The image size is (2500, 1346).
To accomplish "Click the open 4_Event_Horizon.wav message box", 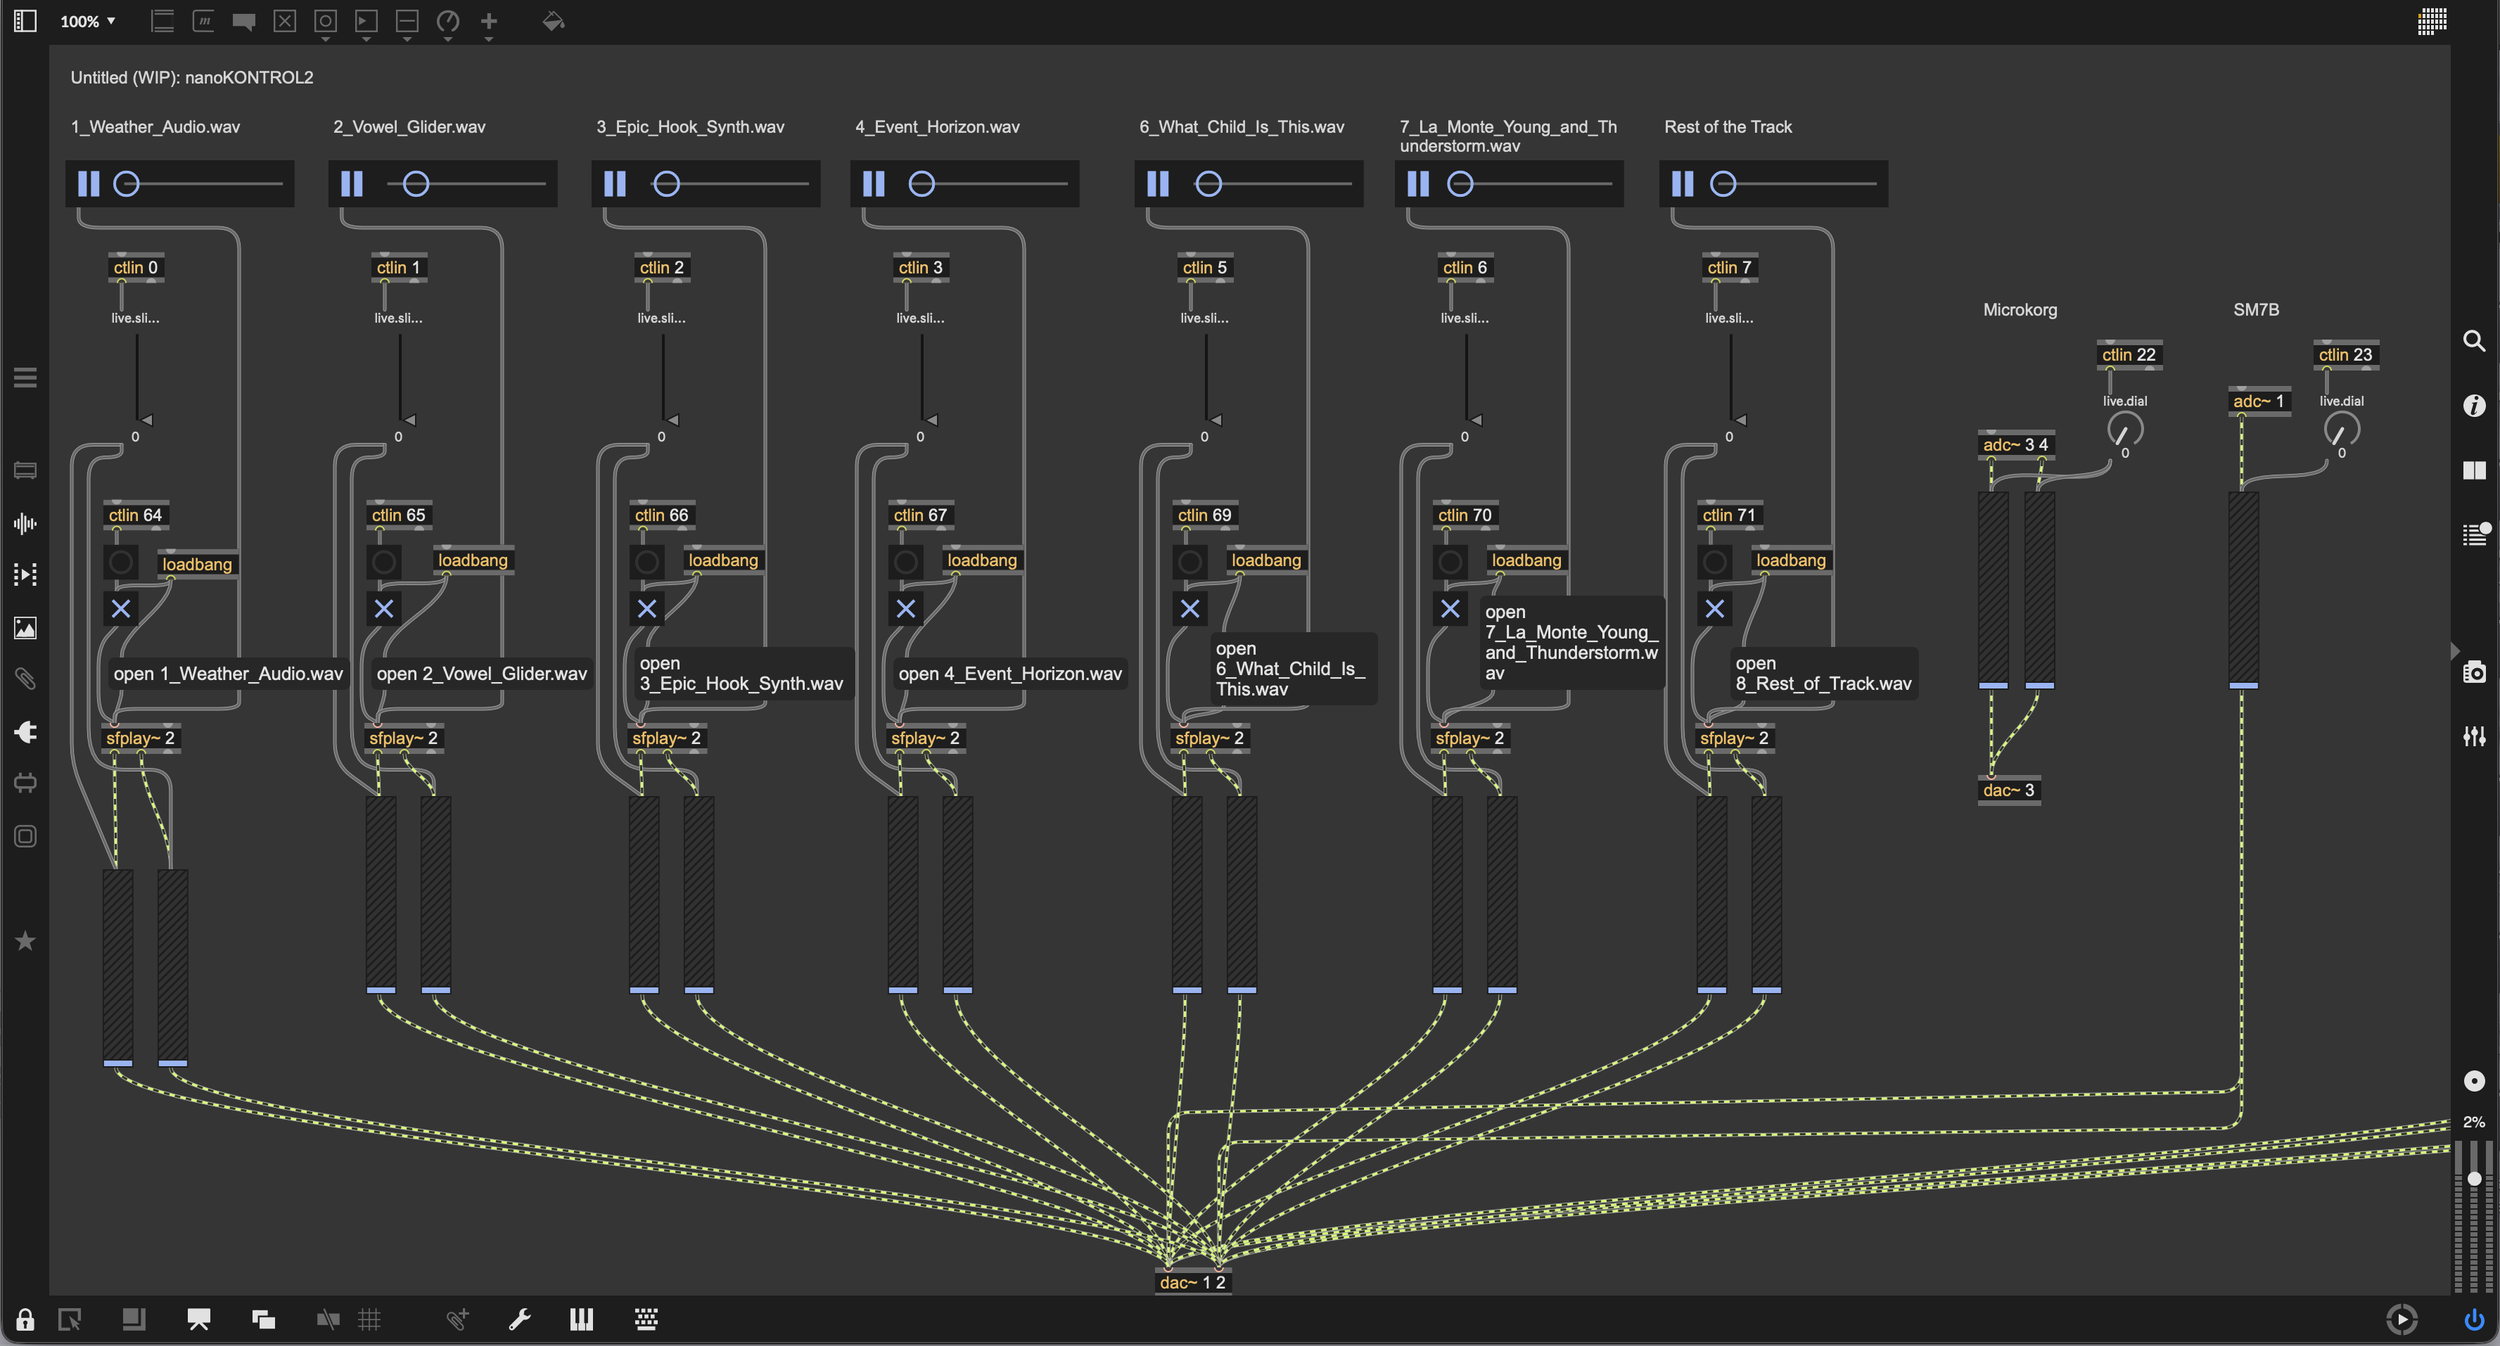I will point(1010,674).
